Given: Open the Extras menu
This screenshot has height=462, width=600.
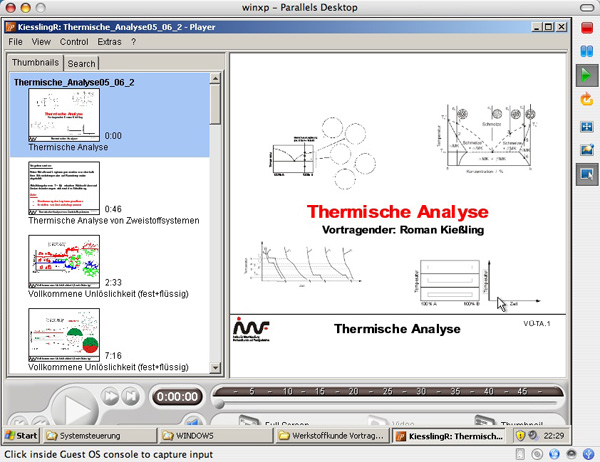Looking at the screenshot, I should point(109,42).
